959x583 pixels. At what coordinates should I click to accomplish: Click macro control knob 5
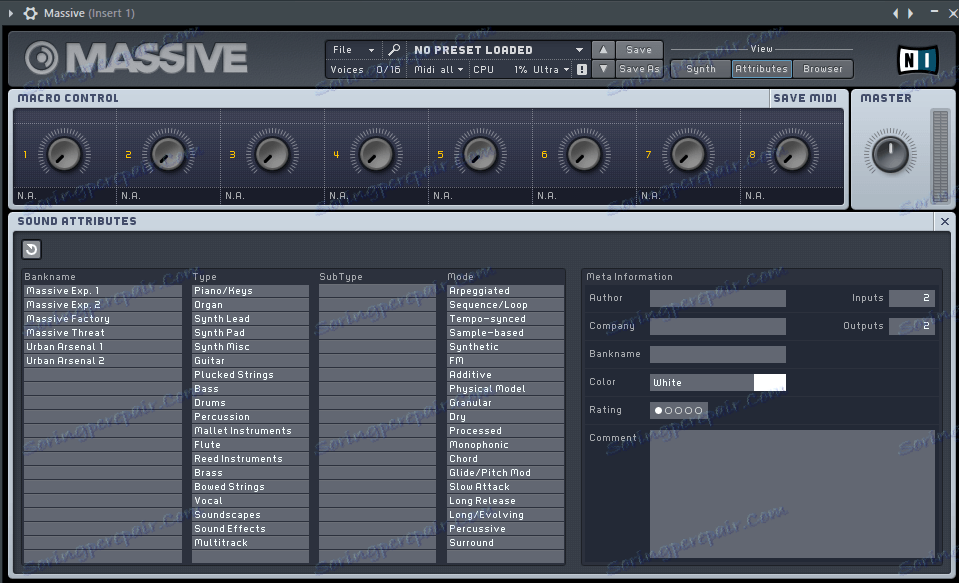480,154
